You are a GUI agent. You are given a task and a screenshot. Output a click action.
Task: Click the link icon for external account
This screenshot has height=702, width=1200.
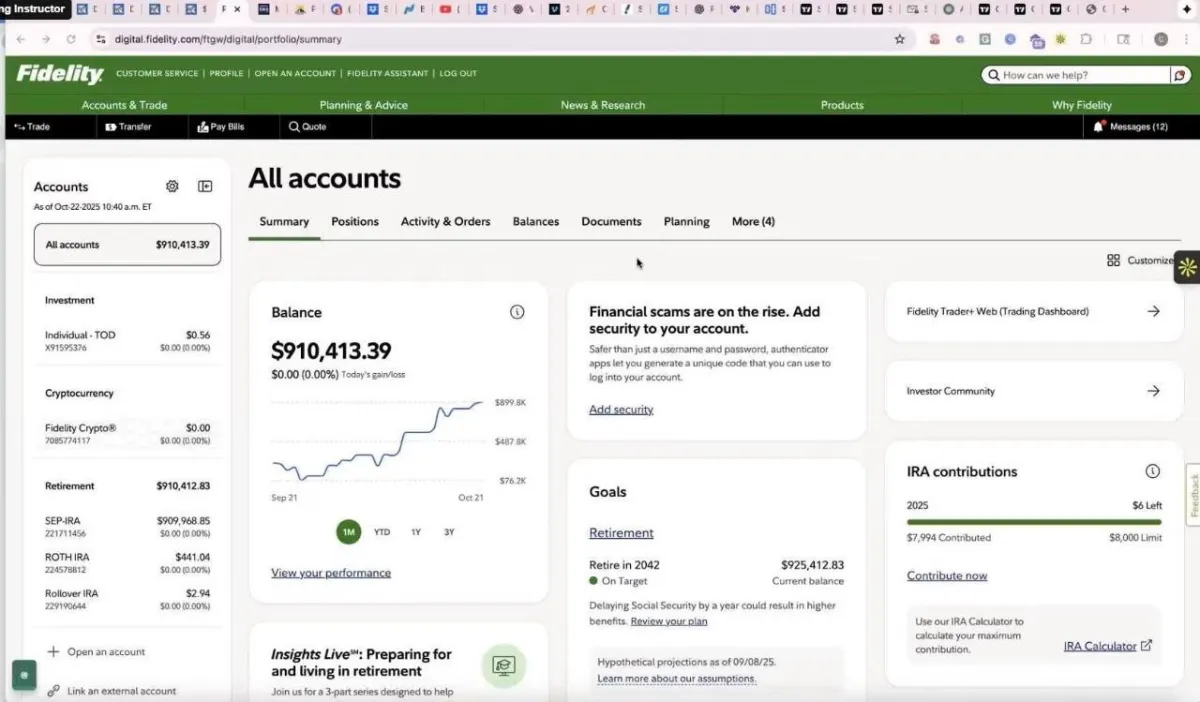(x=53, y=691)
